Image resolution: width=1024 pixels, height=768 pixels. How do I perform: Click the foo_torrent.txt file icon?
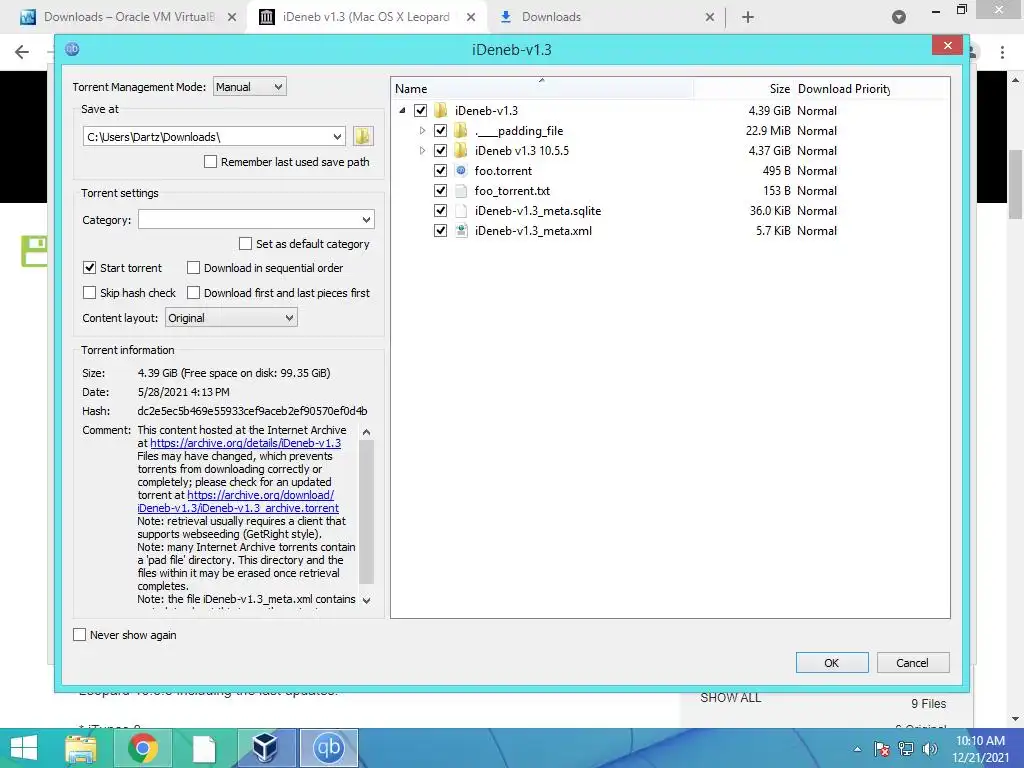[x=461, y=191]
